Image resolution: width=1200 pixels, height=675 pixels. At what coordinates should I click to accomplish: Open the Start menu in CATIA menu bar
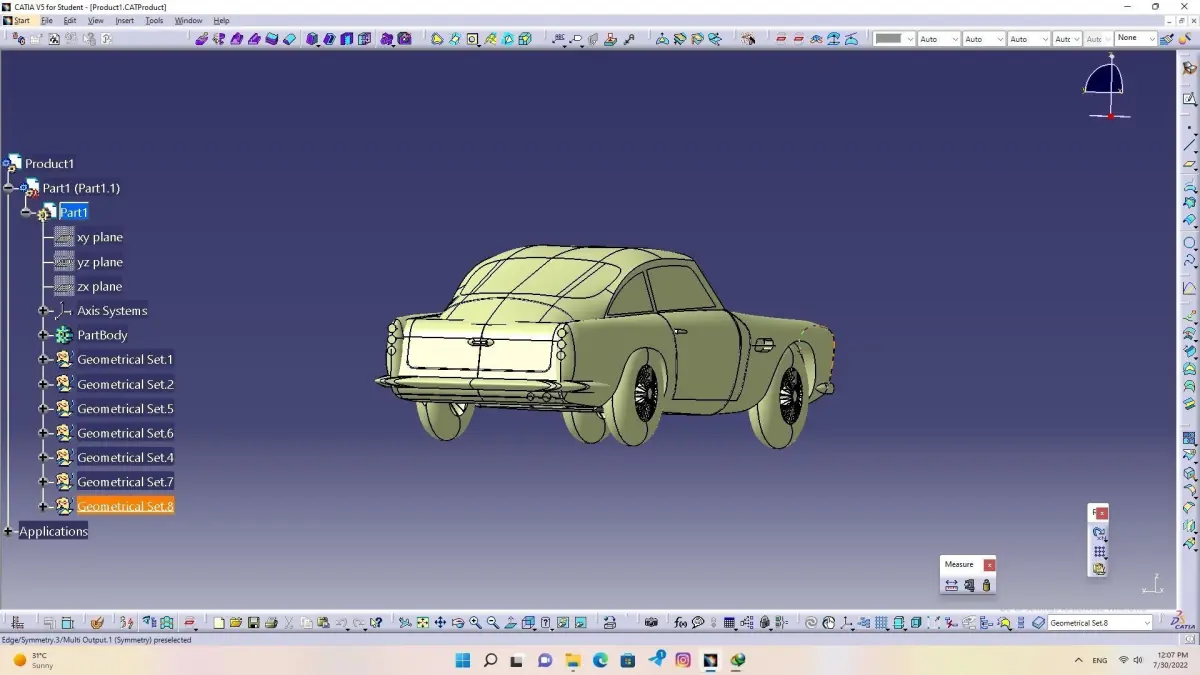coord(21,20)
